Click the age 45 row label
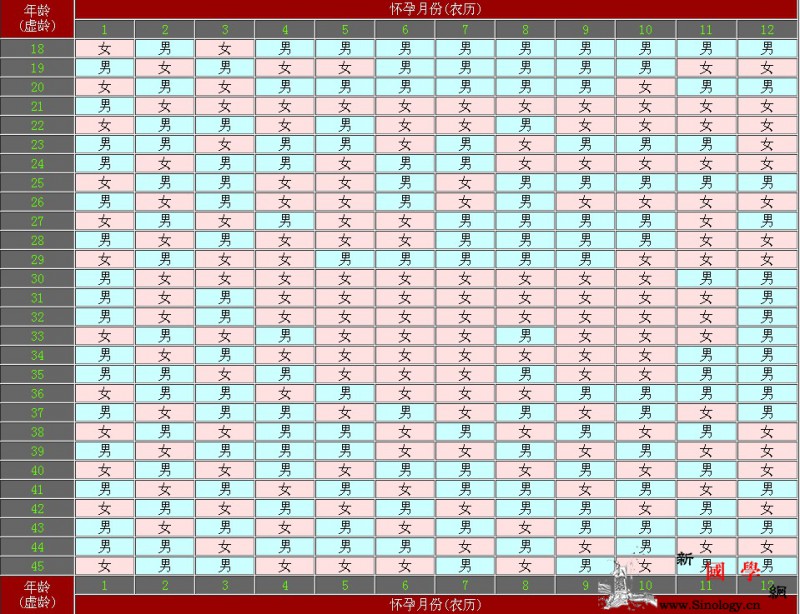 (x=37, y=566)
